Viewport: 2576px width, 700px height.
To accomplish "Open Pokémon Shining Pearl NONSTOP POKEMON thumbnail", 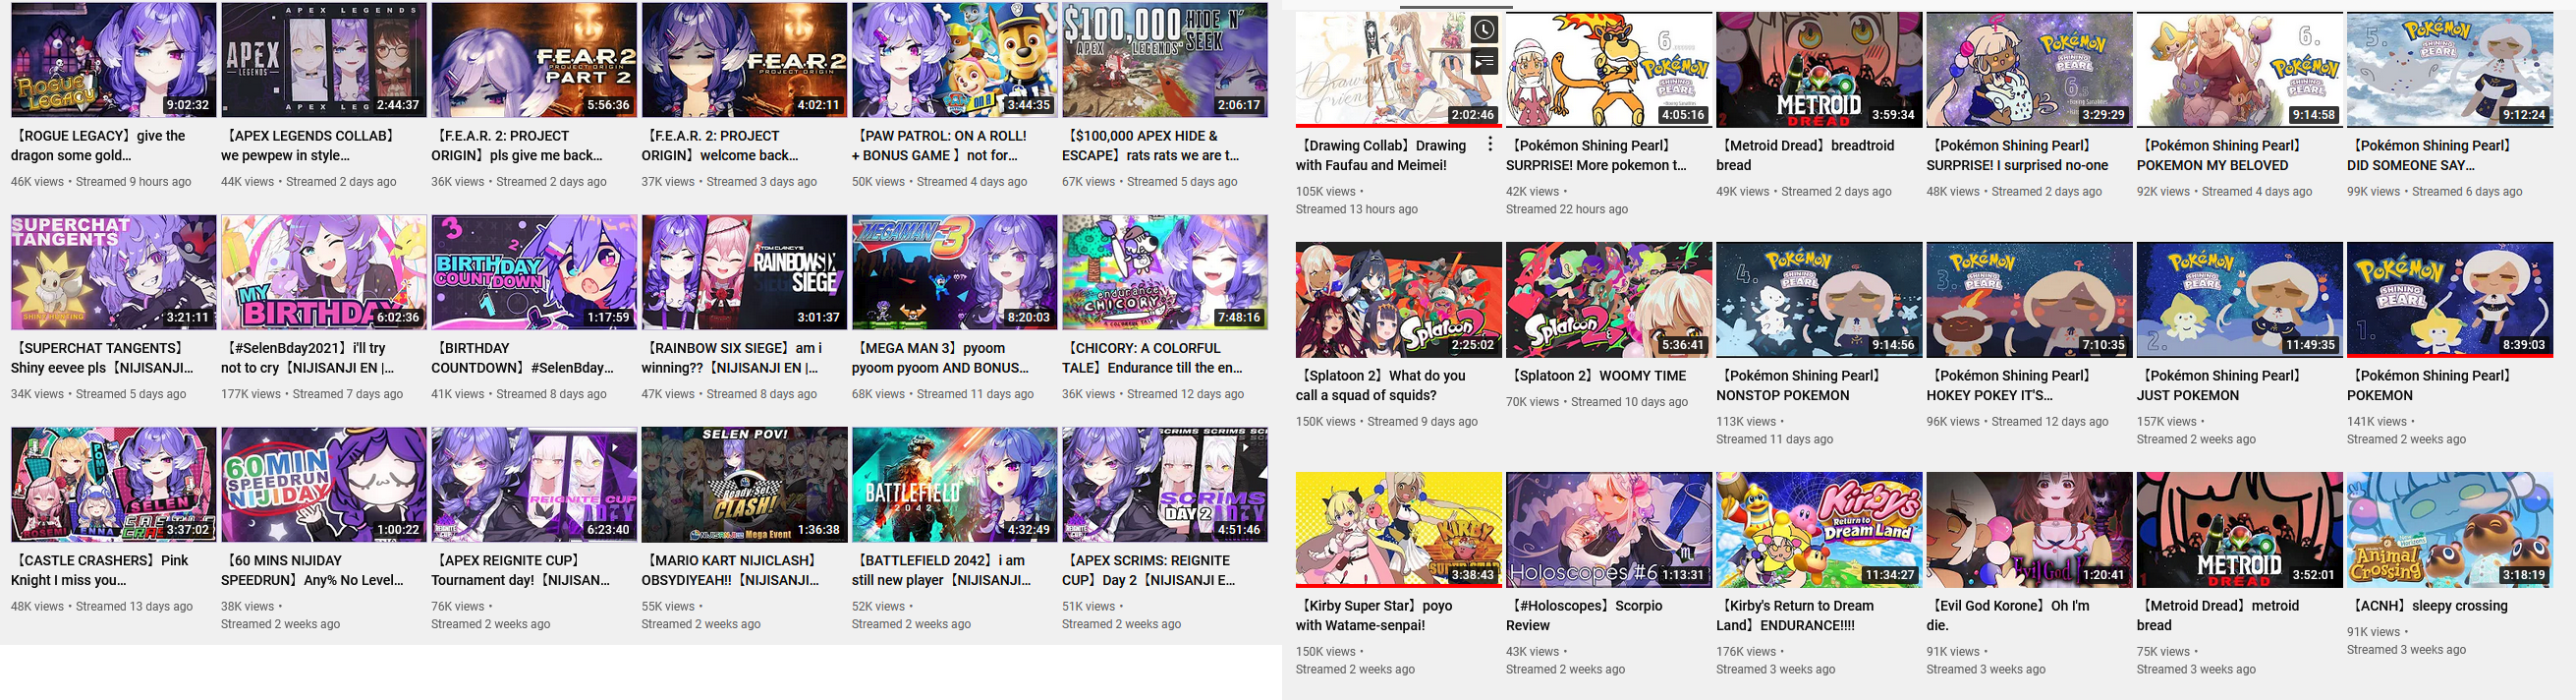I will (x=1819, y=299).
